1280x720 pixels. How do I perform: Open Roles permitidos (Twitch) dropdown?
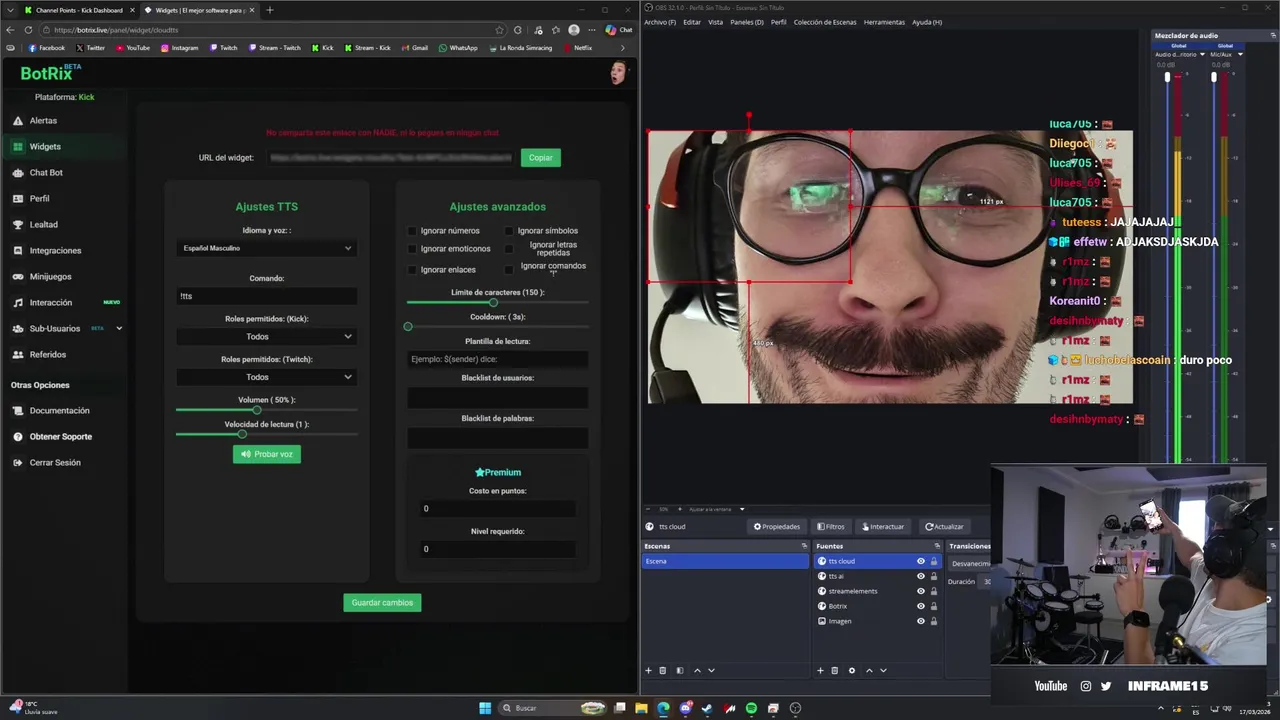click(x=267, y=377)
